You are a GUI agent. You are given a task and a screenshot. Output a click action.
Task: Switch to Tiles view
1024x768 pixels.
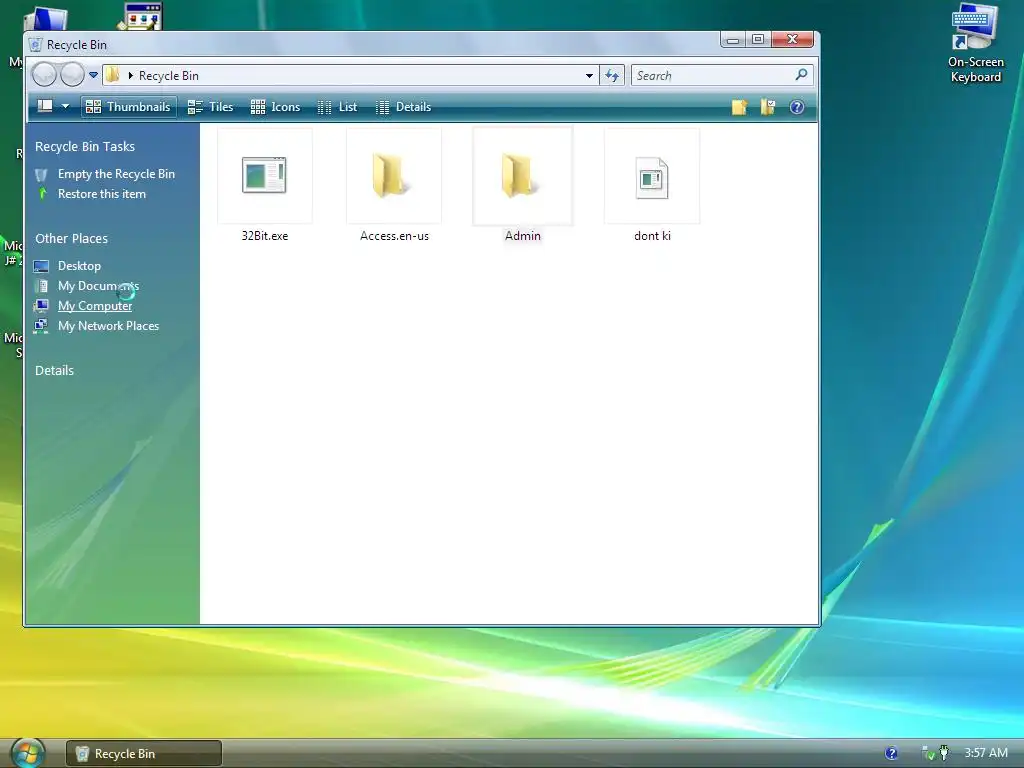click(210, 106)
